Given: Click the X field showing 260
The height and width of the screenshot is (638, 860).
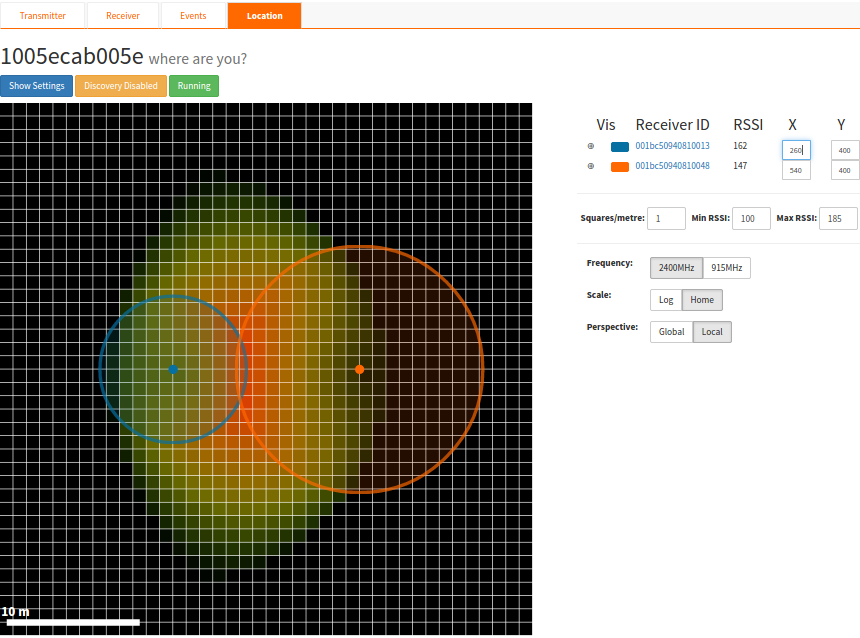Looking at the screenshot, I should [x=796, y=150].
